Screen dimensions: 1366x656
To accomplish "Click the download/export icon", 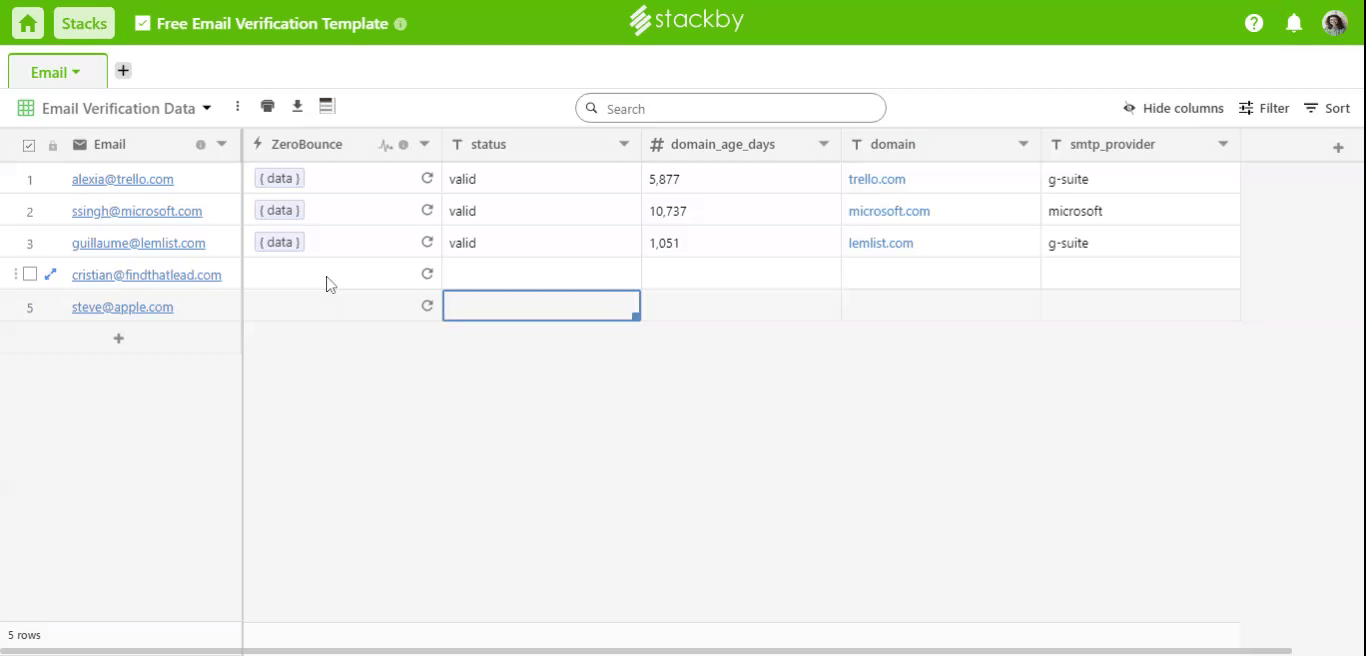I will pyautogui.click(x=297, y=107).
